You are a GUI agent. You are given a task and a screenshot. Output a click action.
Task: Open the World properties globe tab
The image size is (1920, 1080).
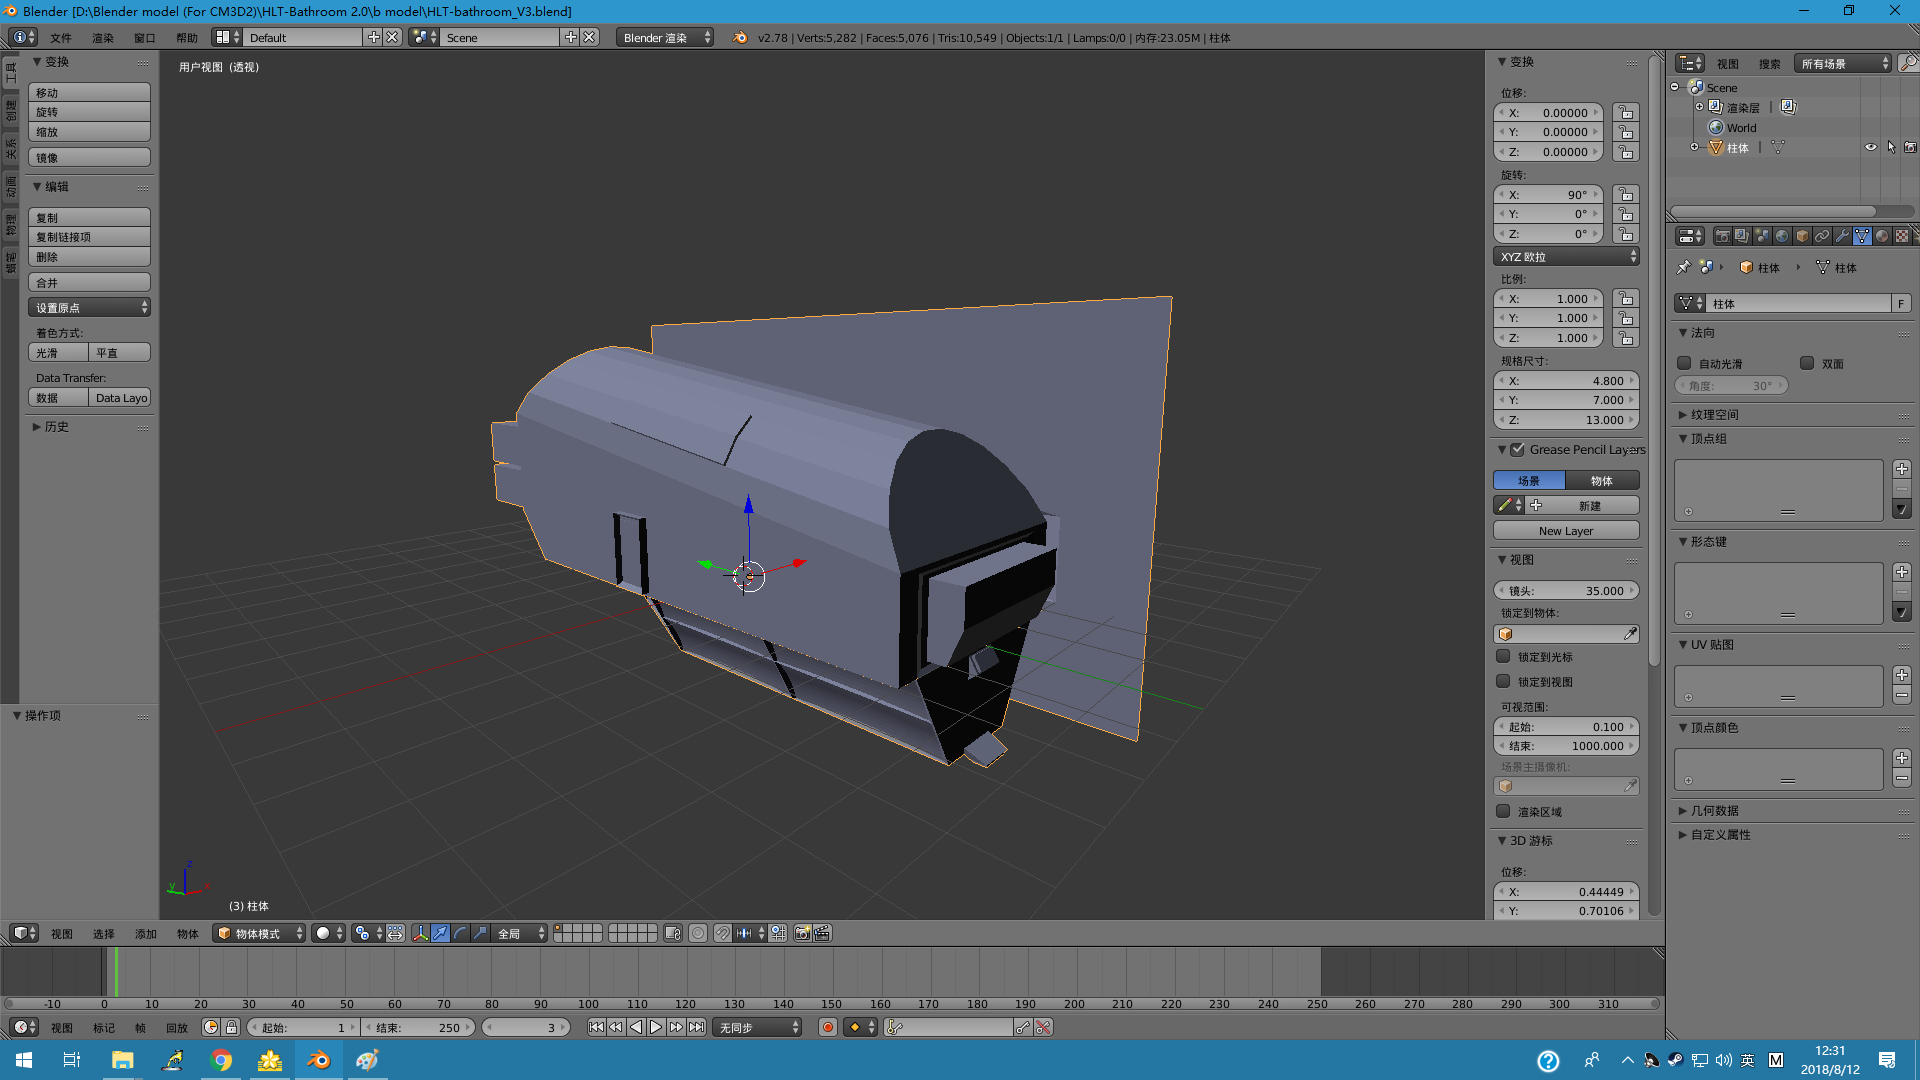[1782, 236]
